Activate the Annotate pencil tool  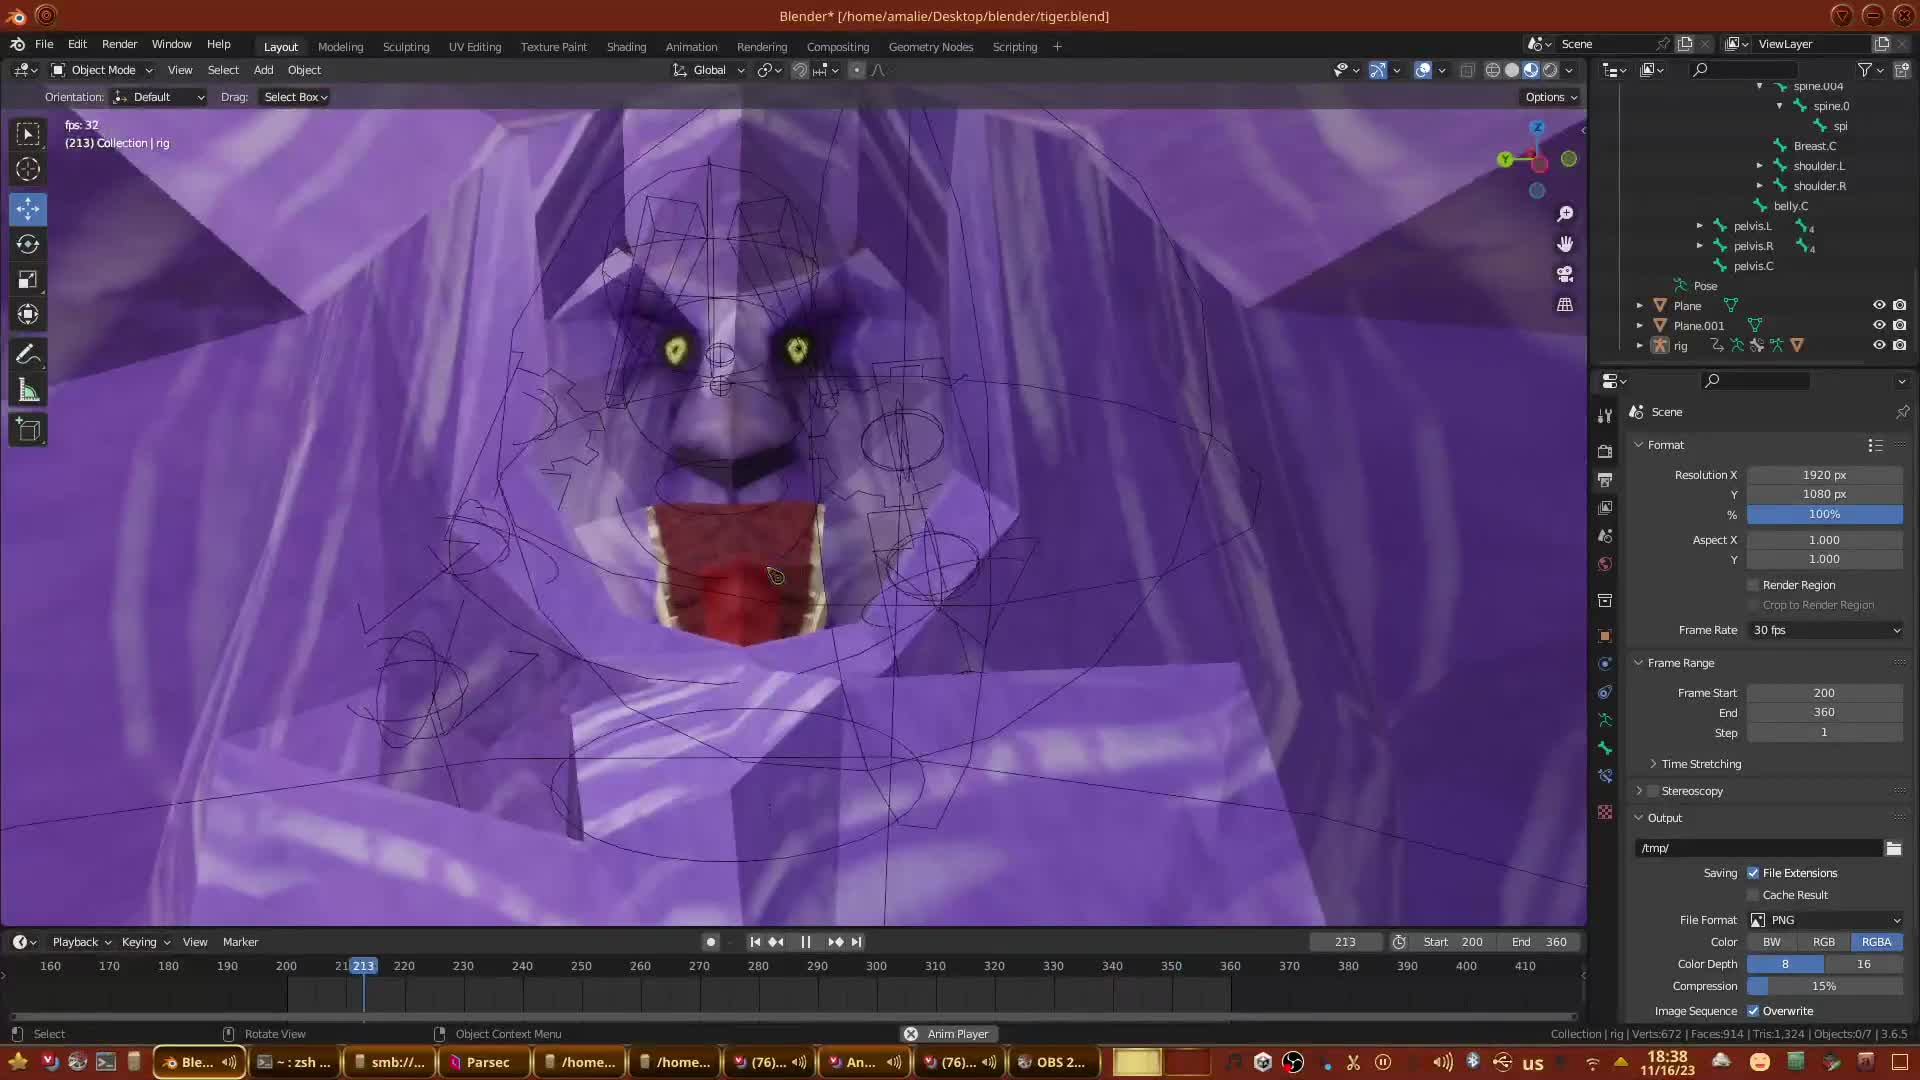[x=28, y=355]
